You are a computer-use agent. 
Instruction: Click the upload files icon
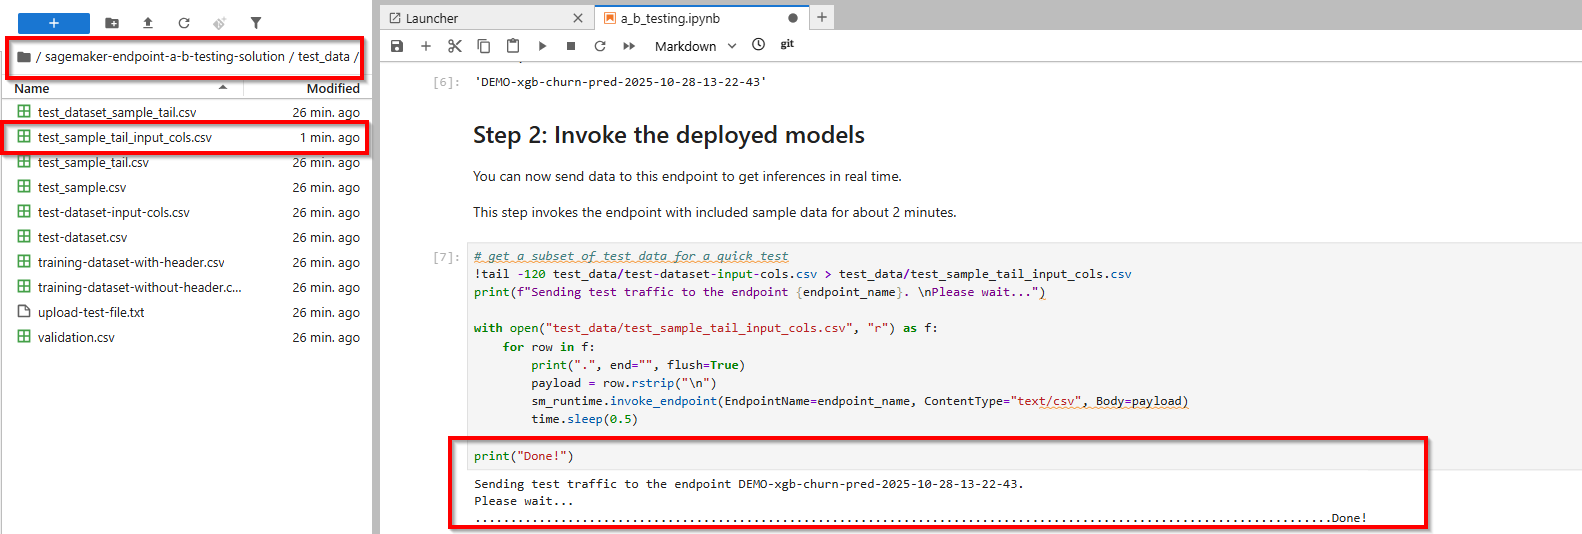pos(148,23)
